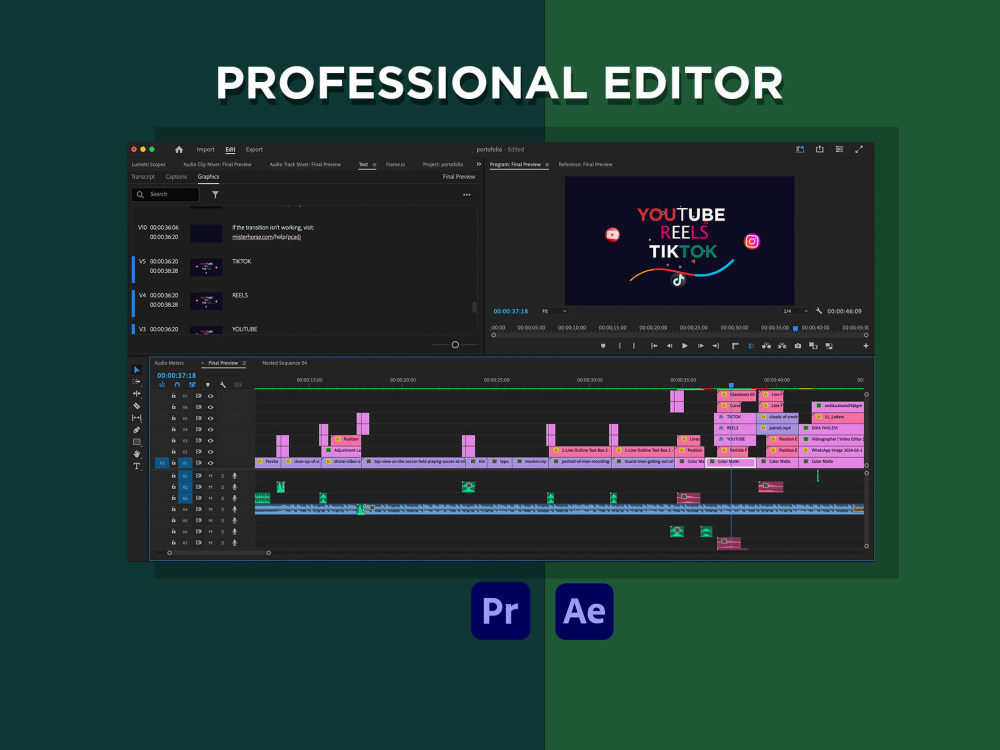
Task: Click the Lift button in Program monitor
Action: point(767,346)
